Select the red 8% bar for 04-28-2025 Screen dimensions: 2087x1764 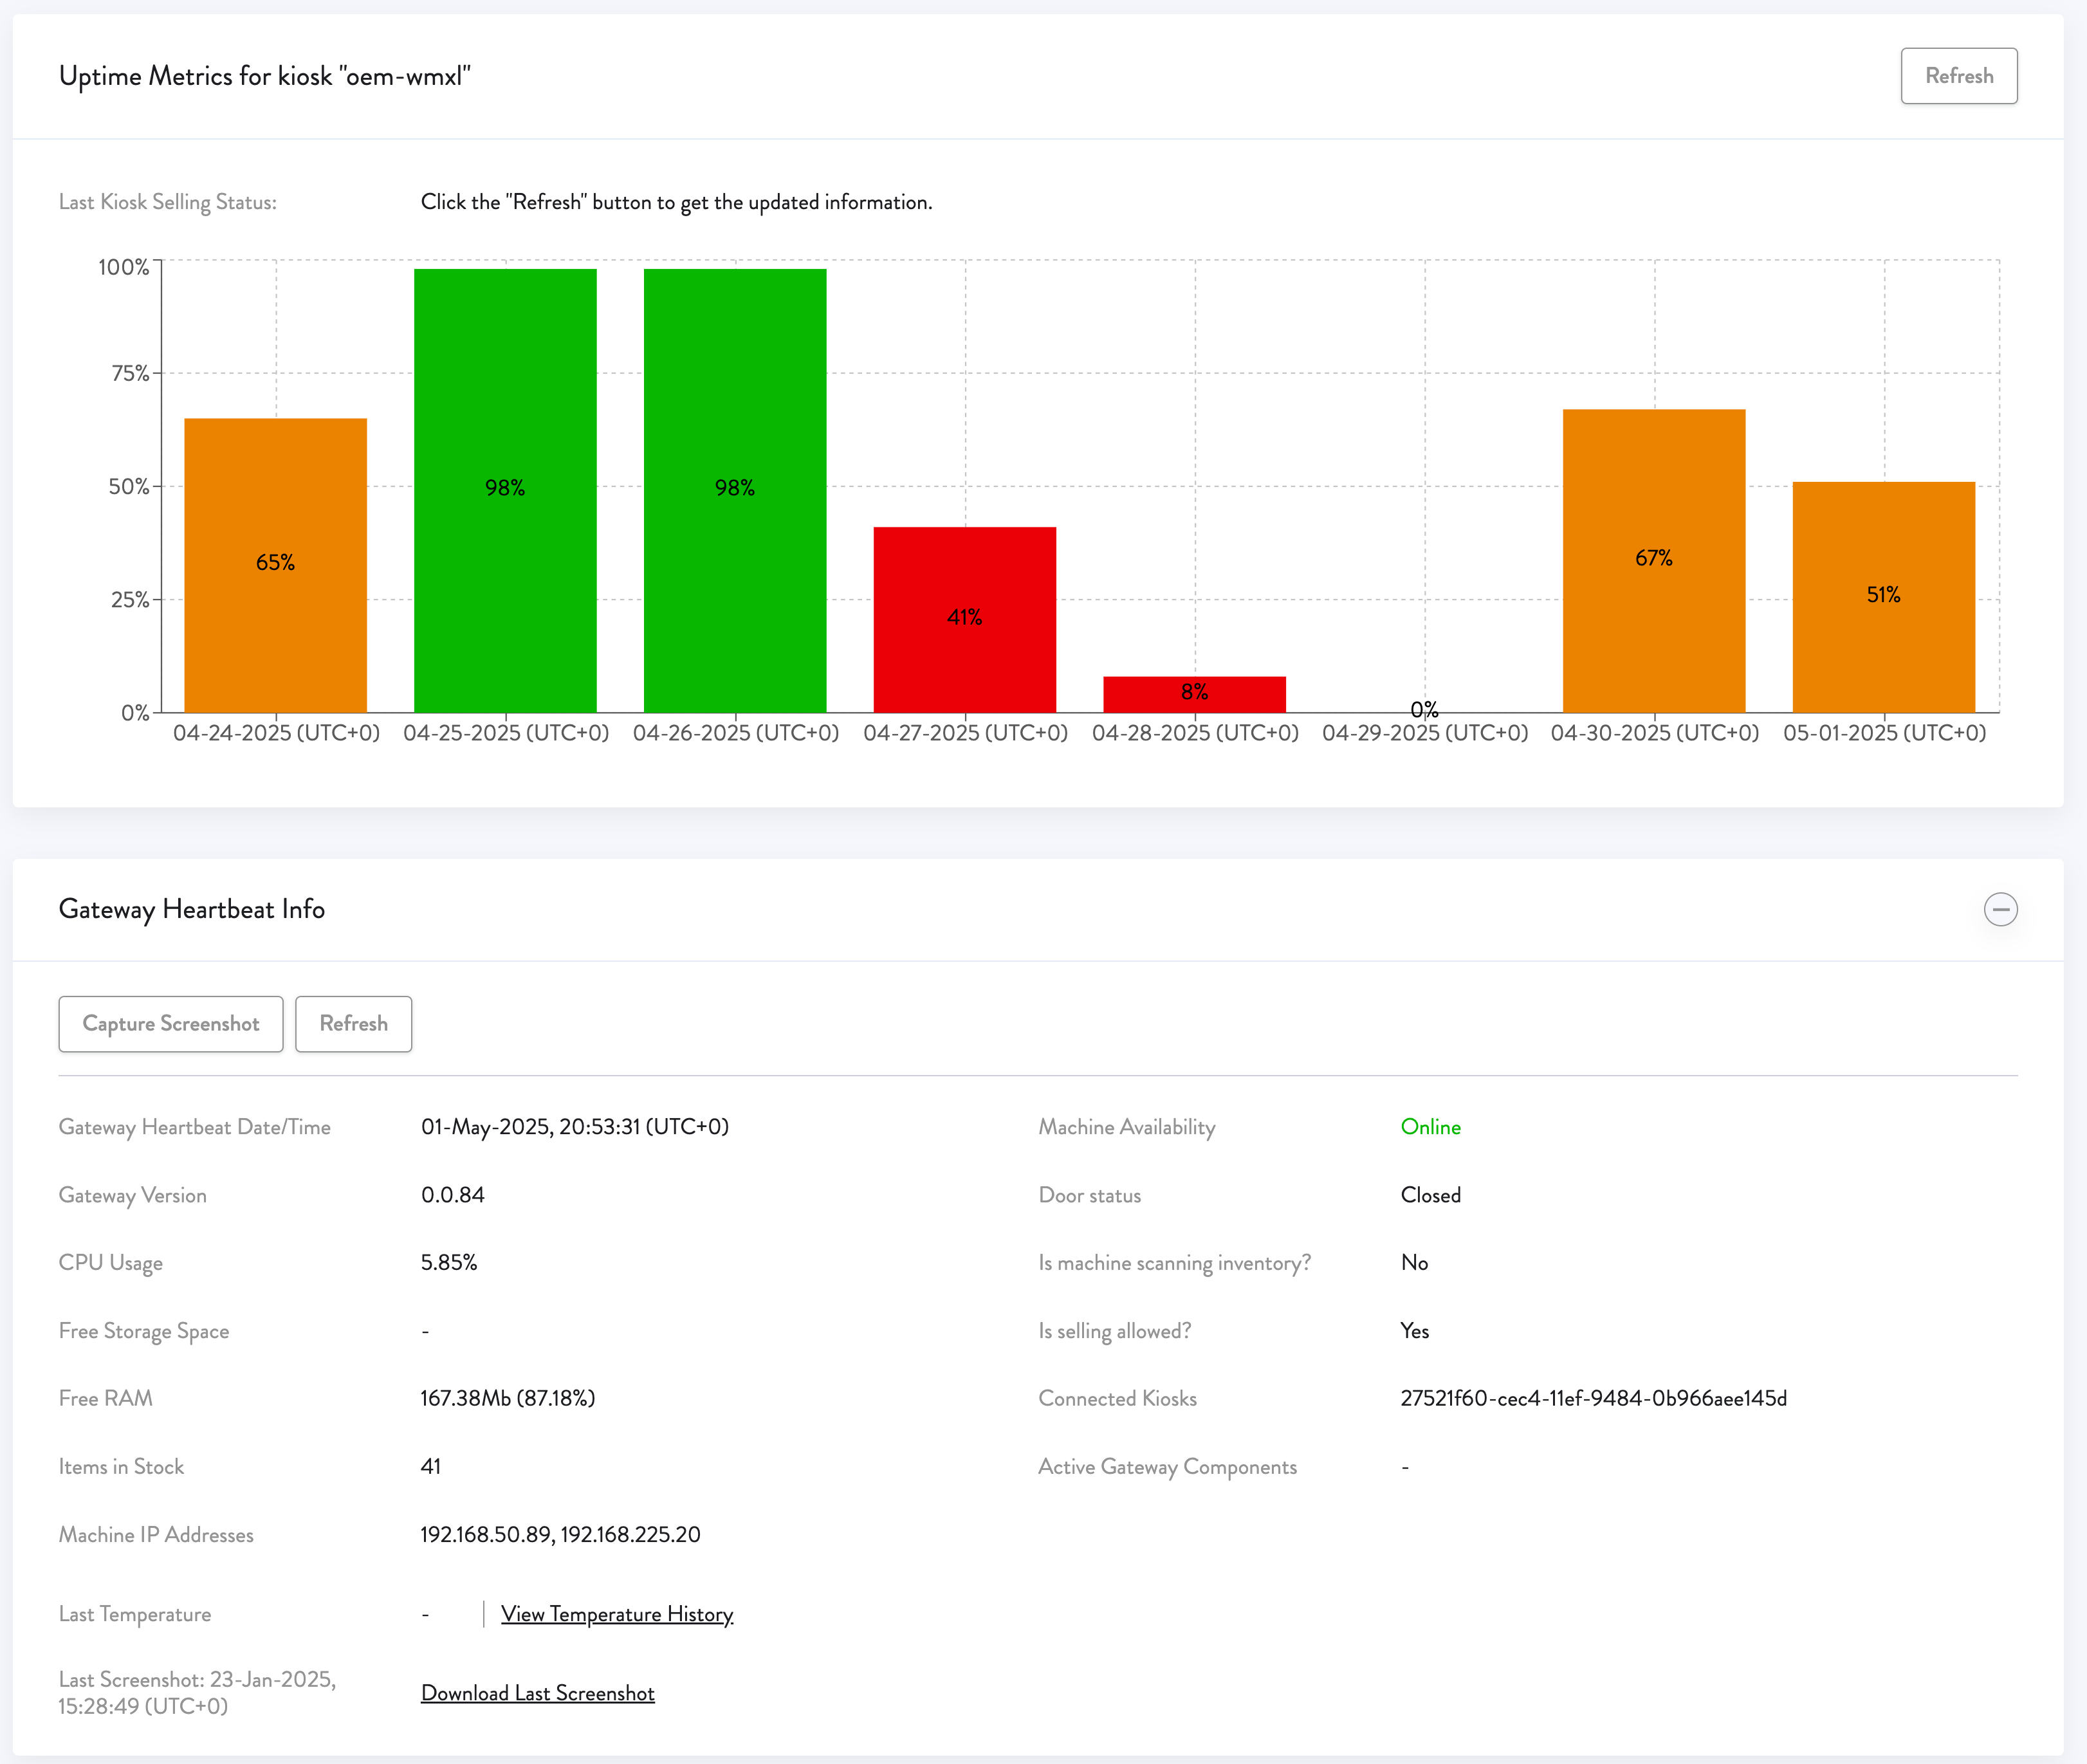tap(1195, 695)
